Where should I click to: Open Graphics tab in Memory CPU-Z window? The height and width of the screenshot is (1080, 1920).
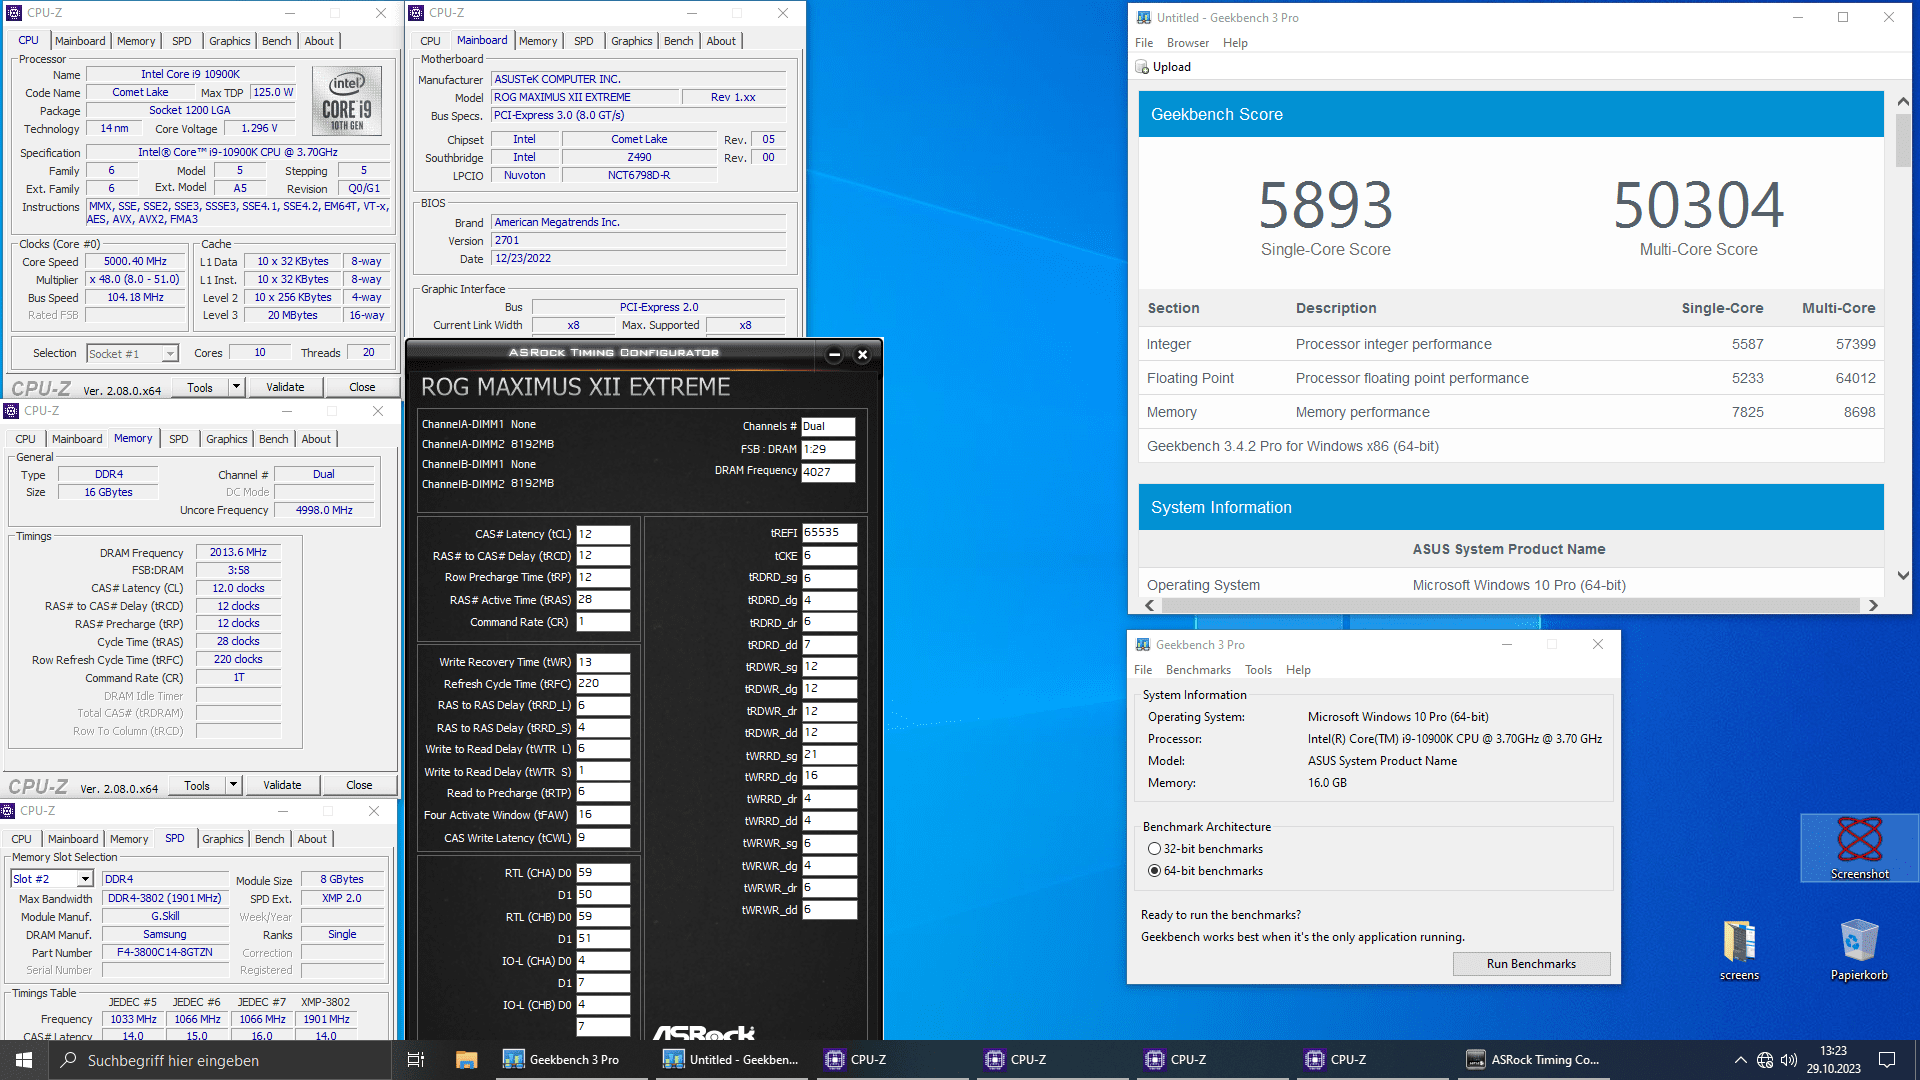click(227, 439)
